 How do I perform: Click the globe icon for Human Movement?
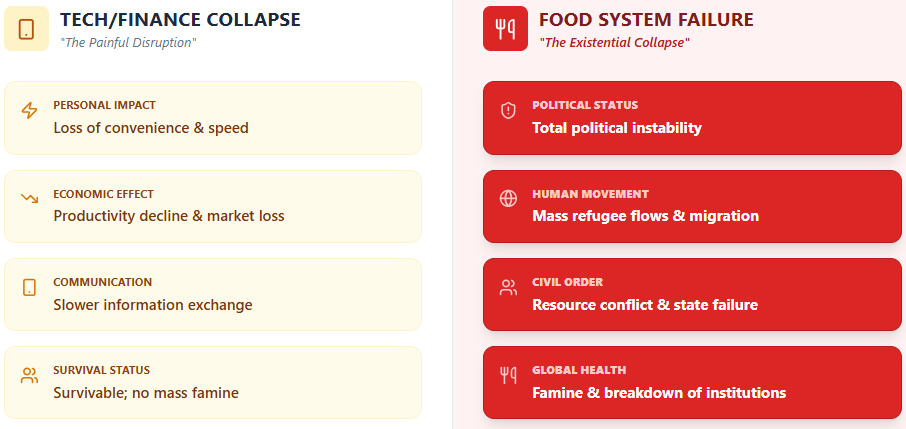(508, 198)
